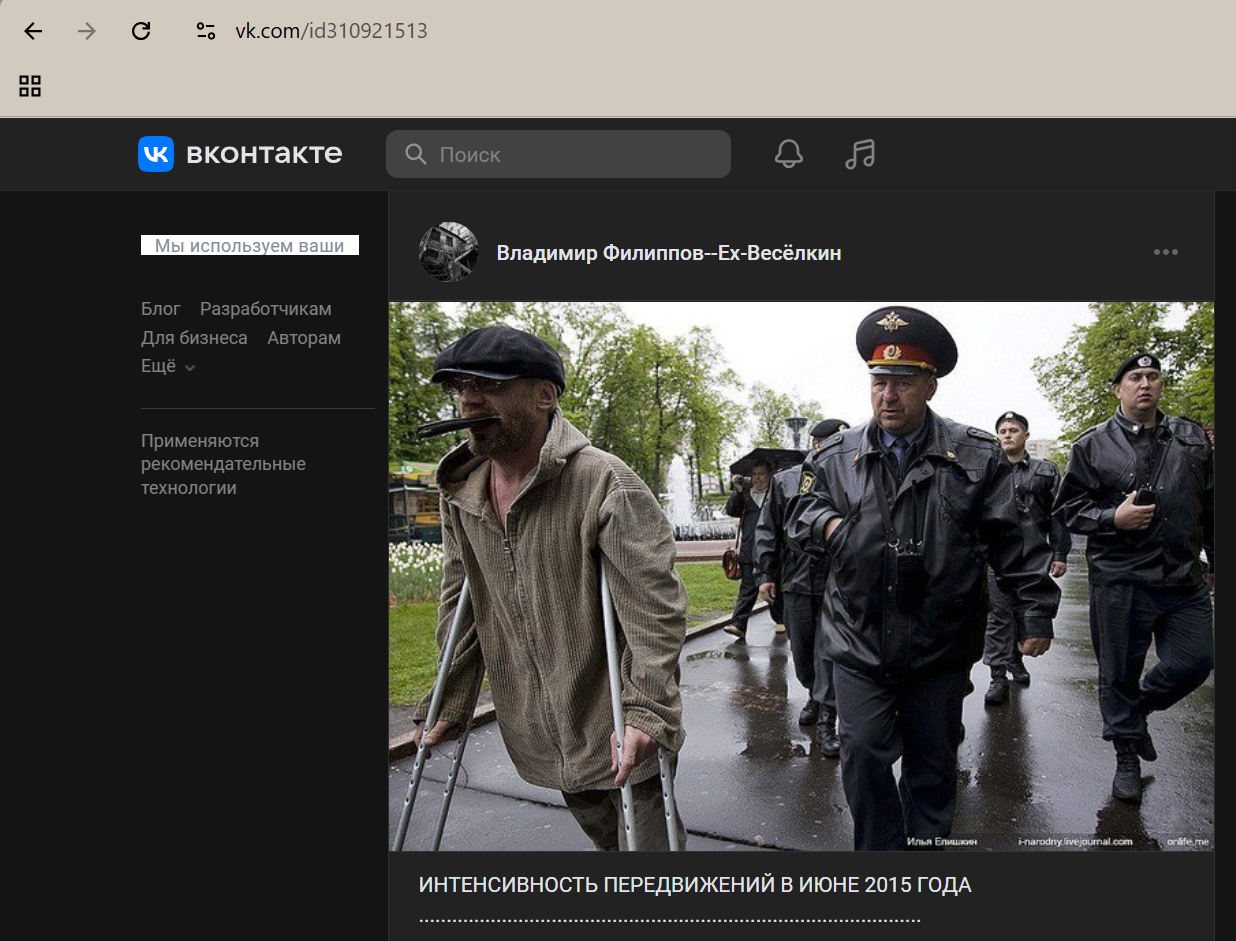Image resolution: width=1236 pixels, height=941 pixels.
Task: Open the three-dots post options menu
Action: pyautogui.click(x=1165, y=252)
